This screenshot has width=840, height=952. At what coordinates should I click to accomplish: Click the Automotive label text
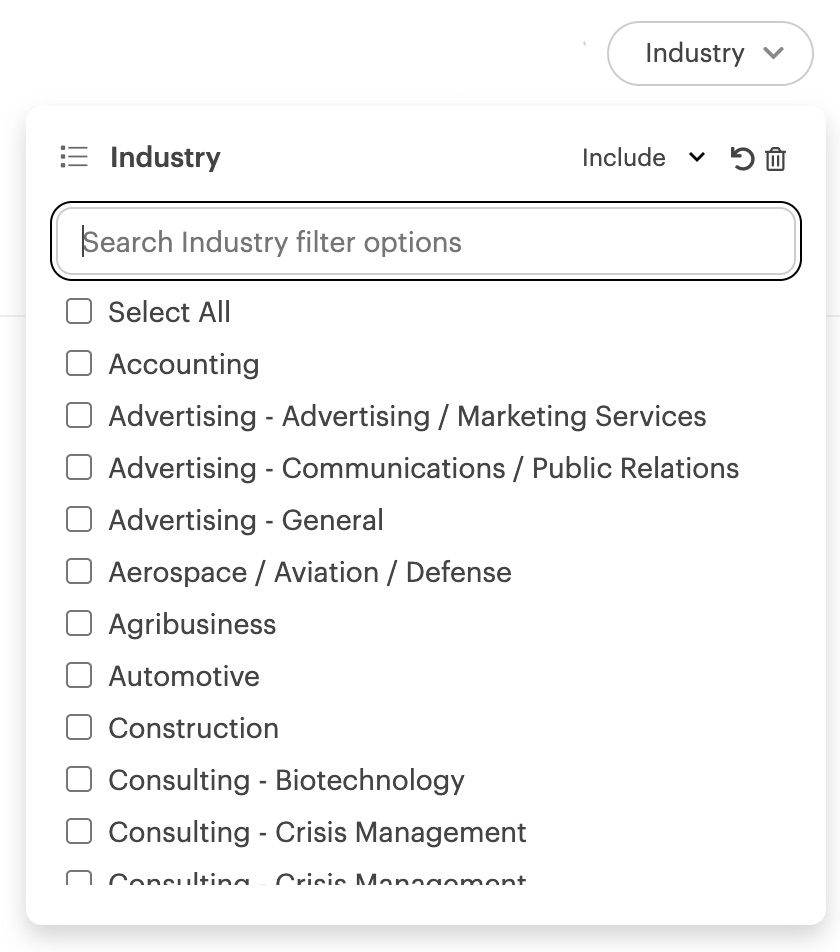184,676
